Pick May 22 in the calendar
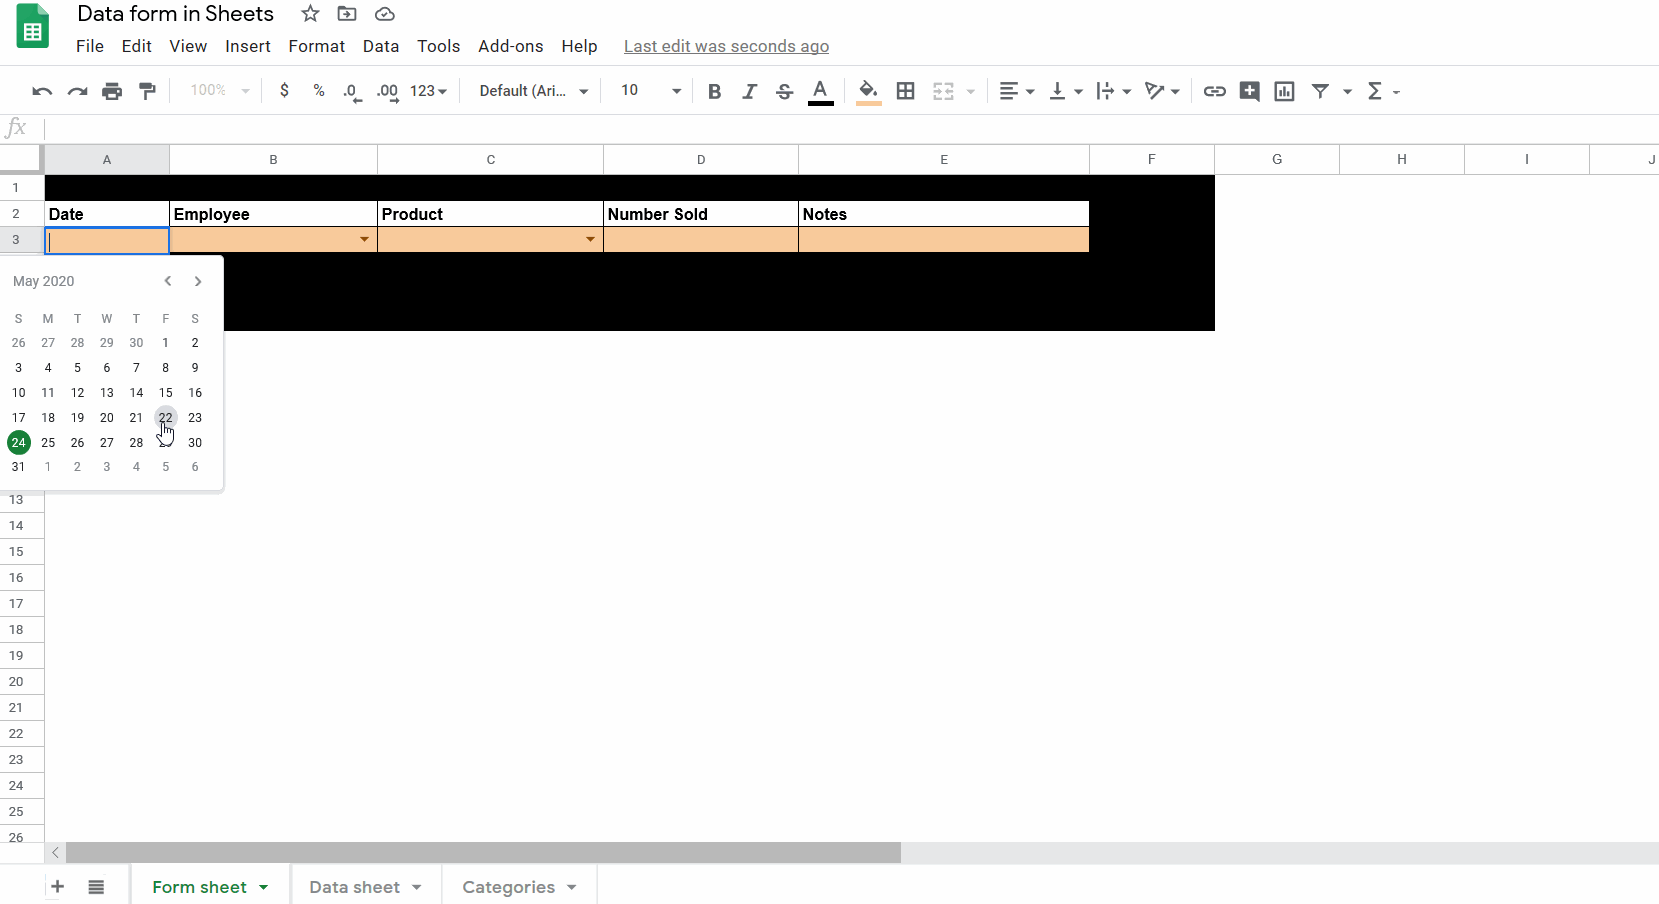1659x904 pixels. pyautogui.click(x=166, y=417)
